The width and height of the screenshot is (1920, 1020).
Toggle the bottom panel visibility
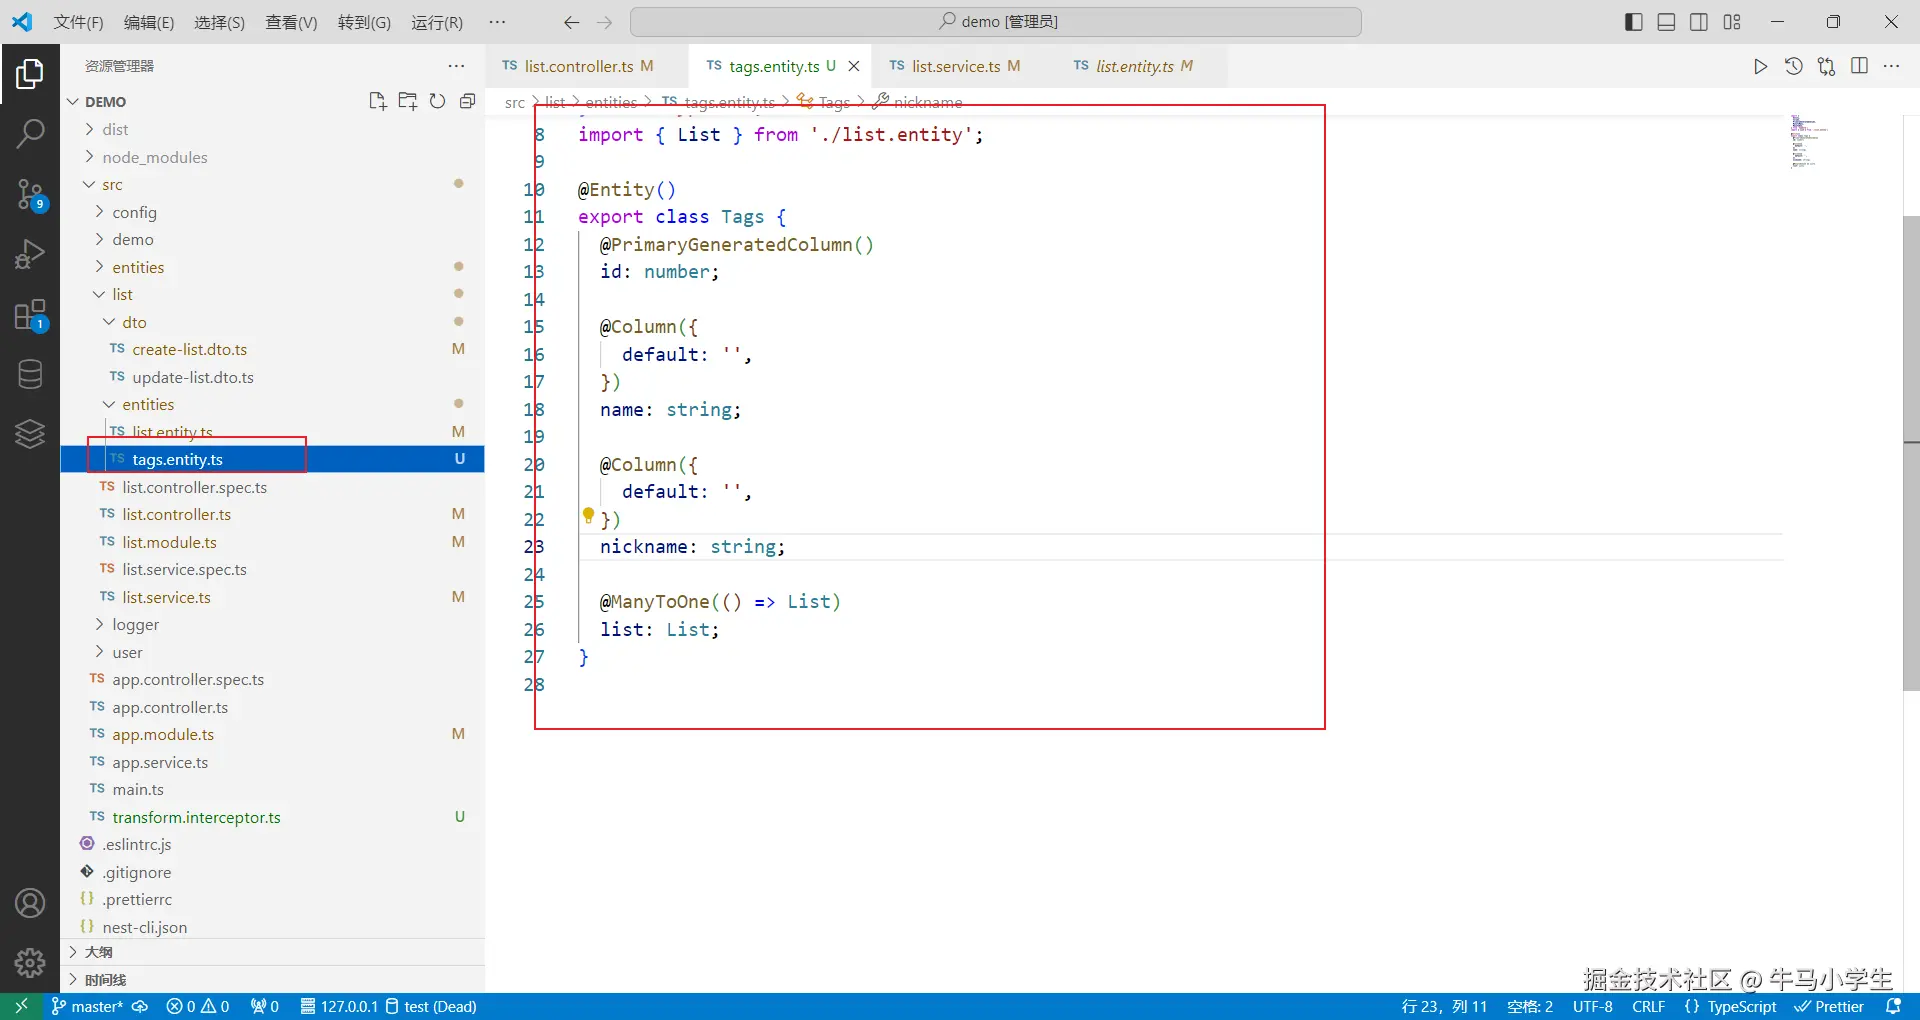1666,22
